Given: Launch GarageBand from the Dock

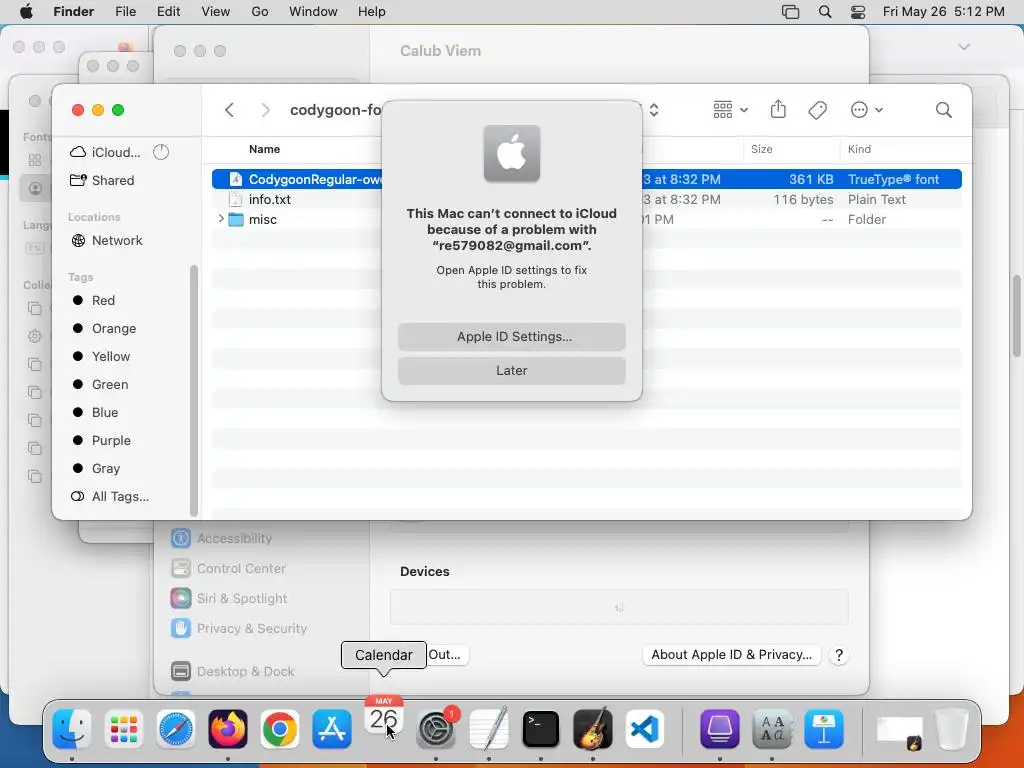Looking at the screenshot, I should (x=592, y=729).
